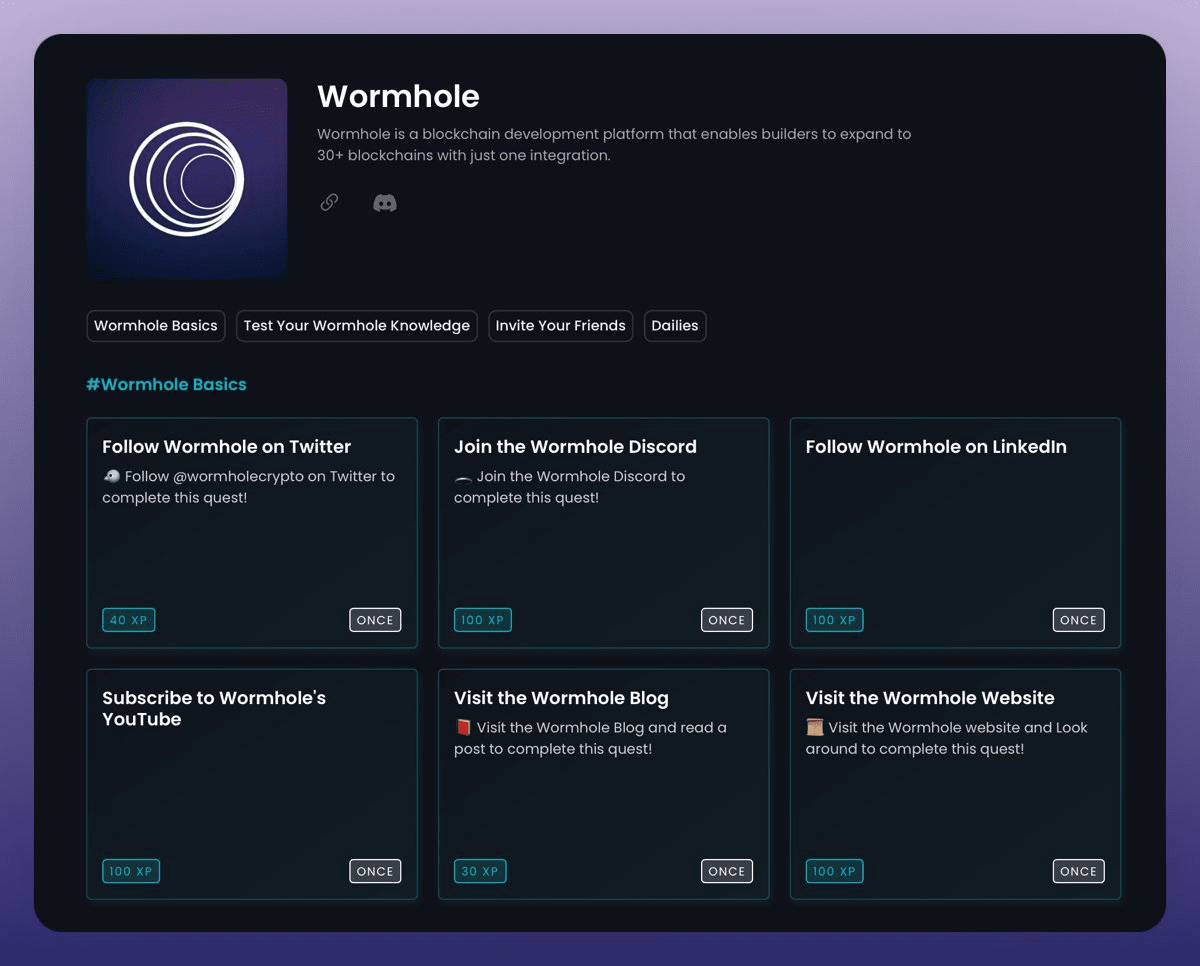Viewport: 1200px width, 966px height.
Task: Click the 100 XP badge on LinkedIn quest
Action: point(834,620)
